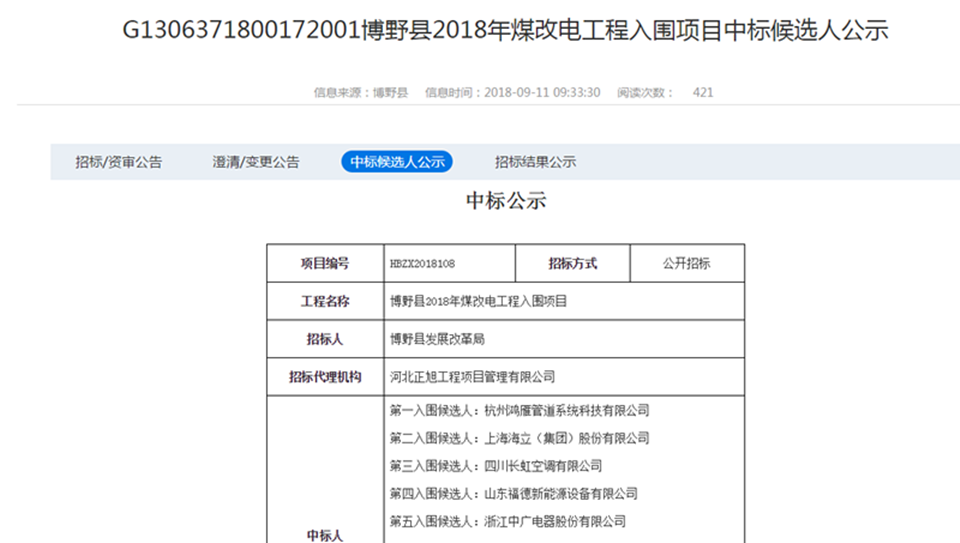The image size is (960, 543).
Task: Click the 工程名称 label cell
Action: tap(325, 301)
